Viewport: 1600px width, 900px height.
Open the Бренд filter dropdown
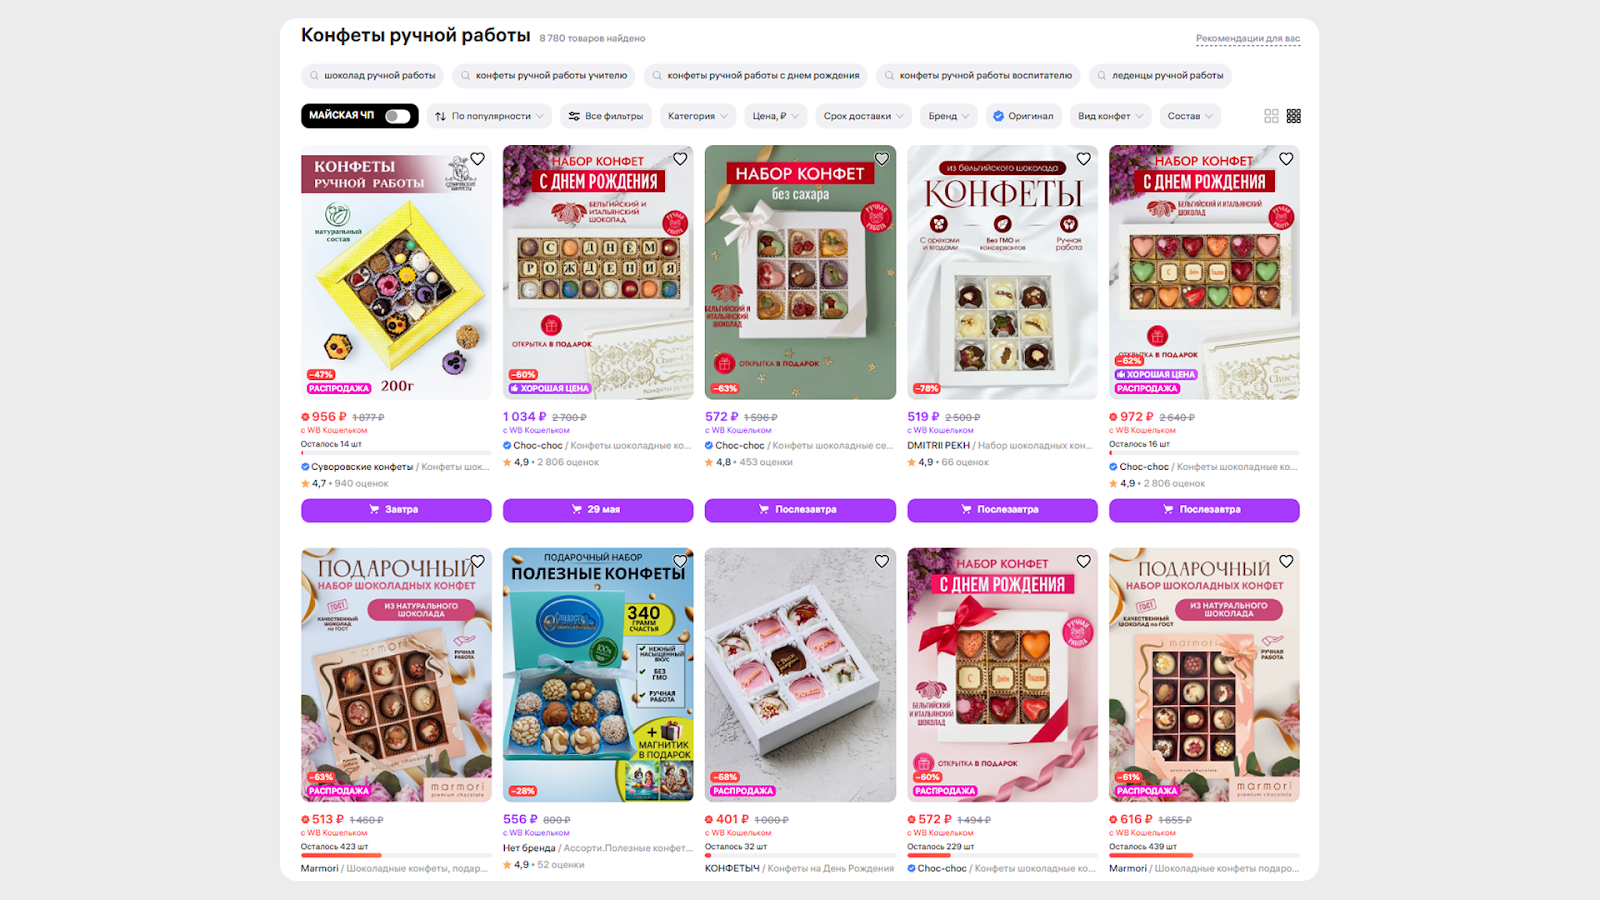pos(949,116)
